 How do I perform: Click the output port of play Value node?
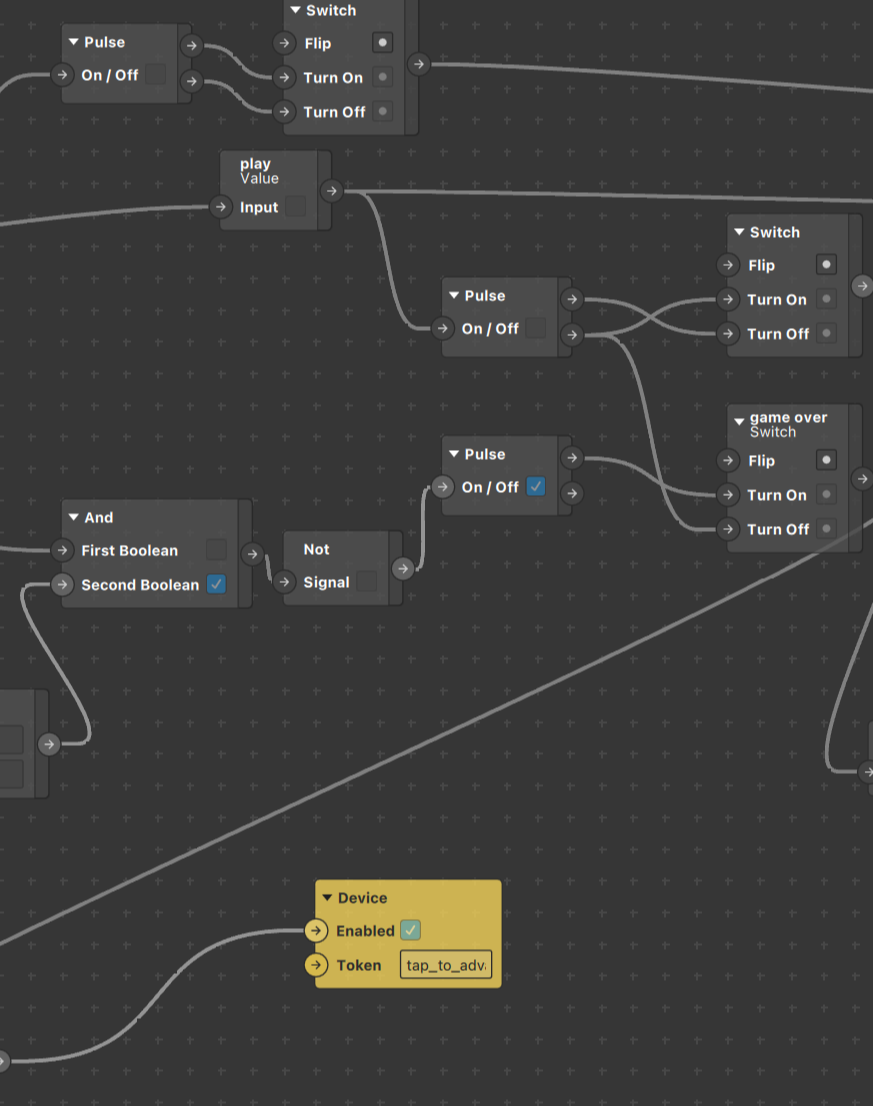331,191
